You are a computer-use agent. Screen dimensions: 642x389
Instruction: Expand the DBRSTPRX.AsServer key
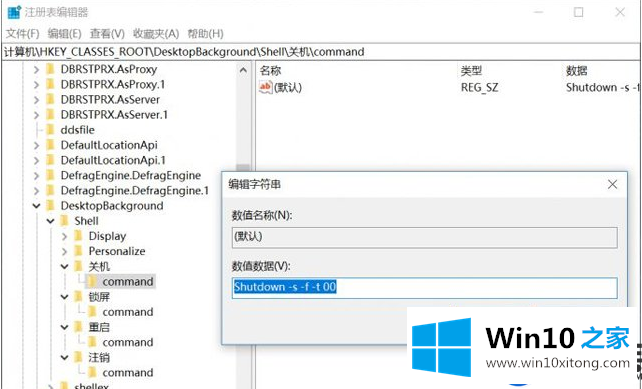click(x=36, y=100)
